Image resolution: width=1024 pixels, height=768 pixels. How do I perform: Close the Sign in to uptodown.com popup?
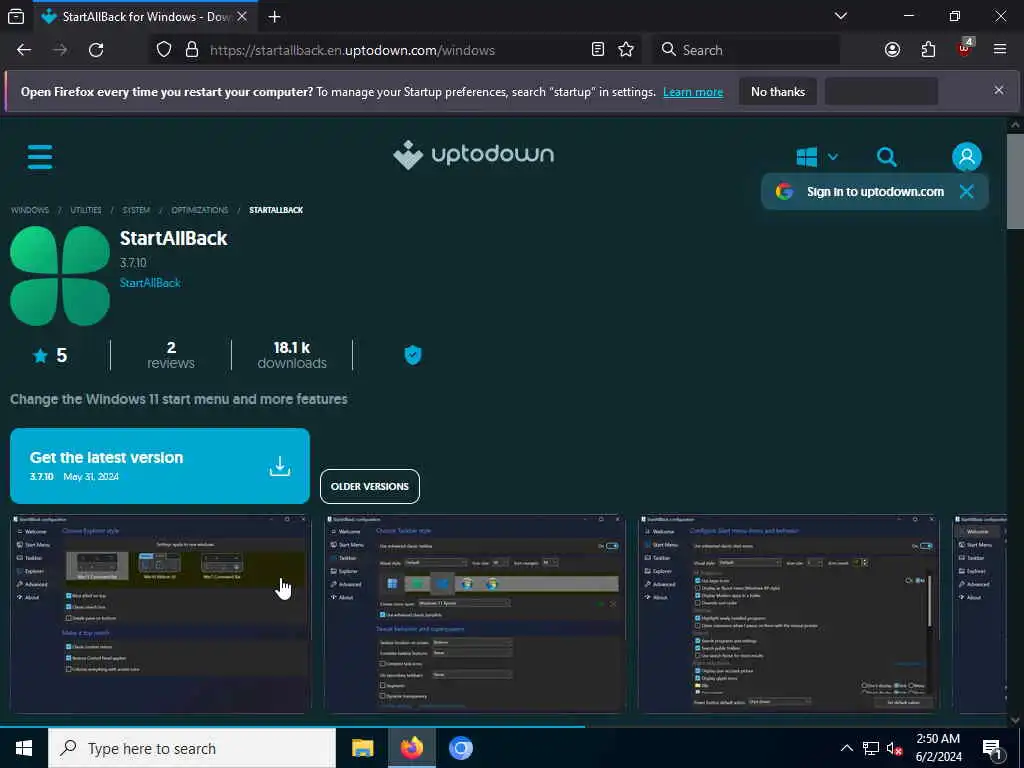click(967, 191)
